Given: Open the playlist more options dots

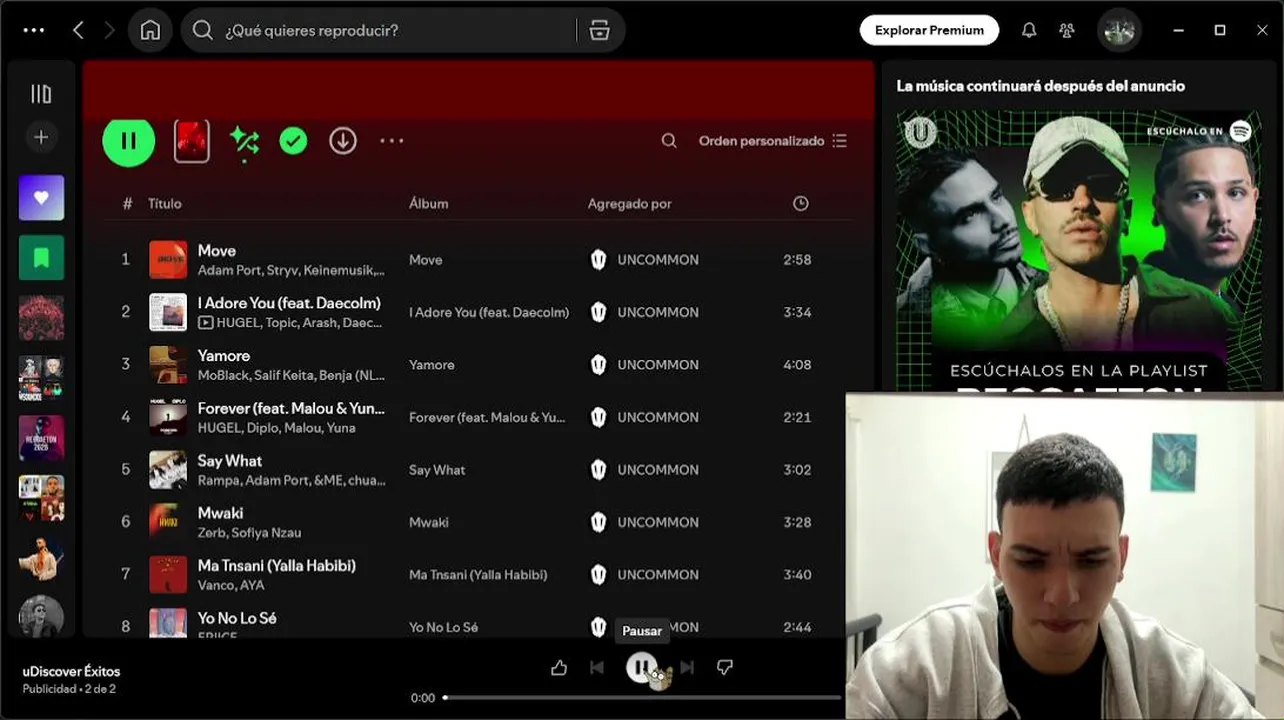Looking at the screenshot, I should (x=392, y=141).
